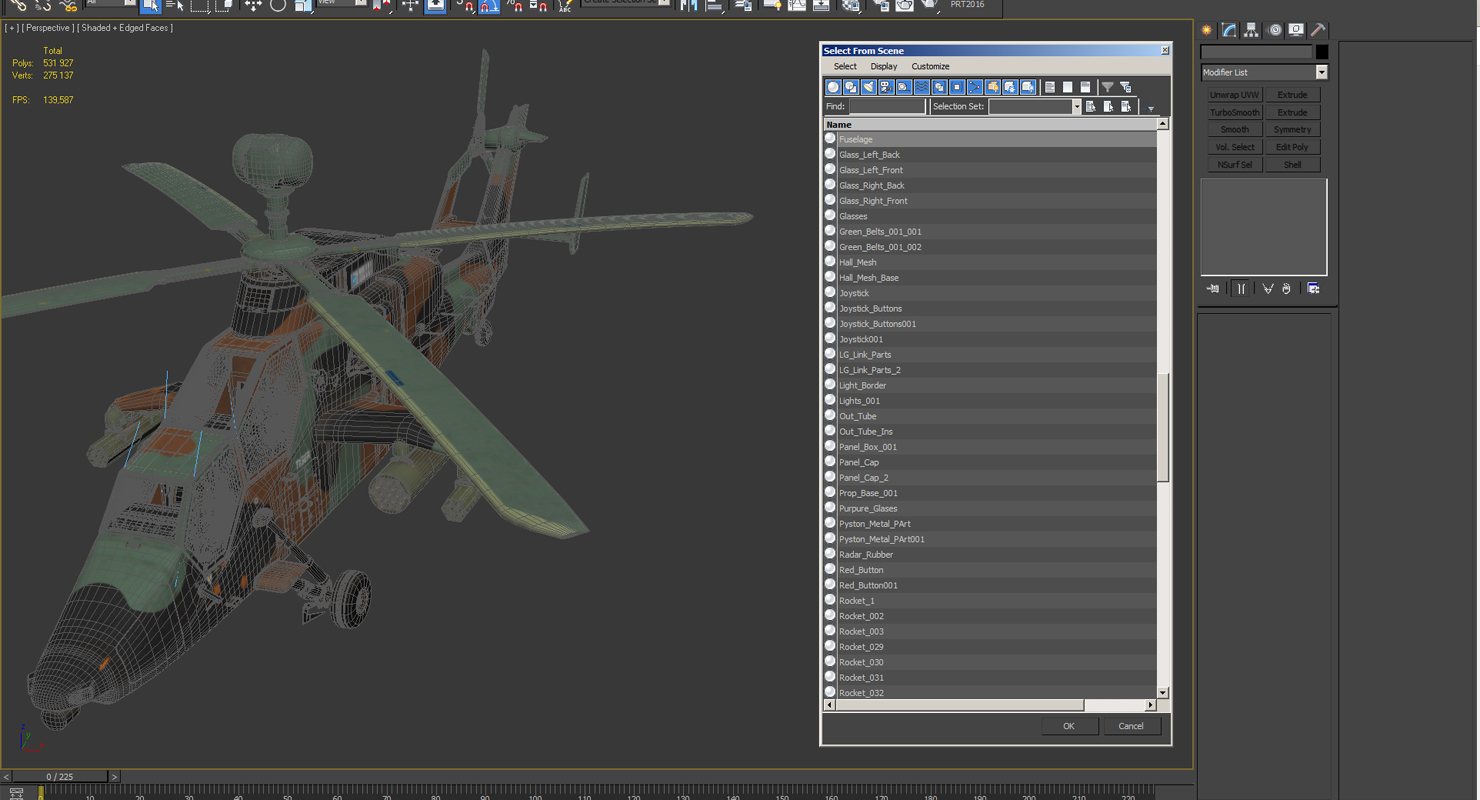Click the 0 / 225 time slider
The height and width of the screenshot is (800, 1480).
[x=59, y=776]
